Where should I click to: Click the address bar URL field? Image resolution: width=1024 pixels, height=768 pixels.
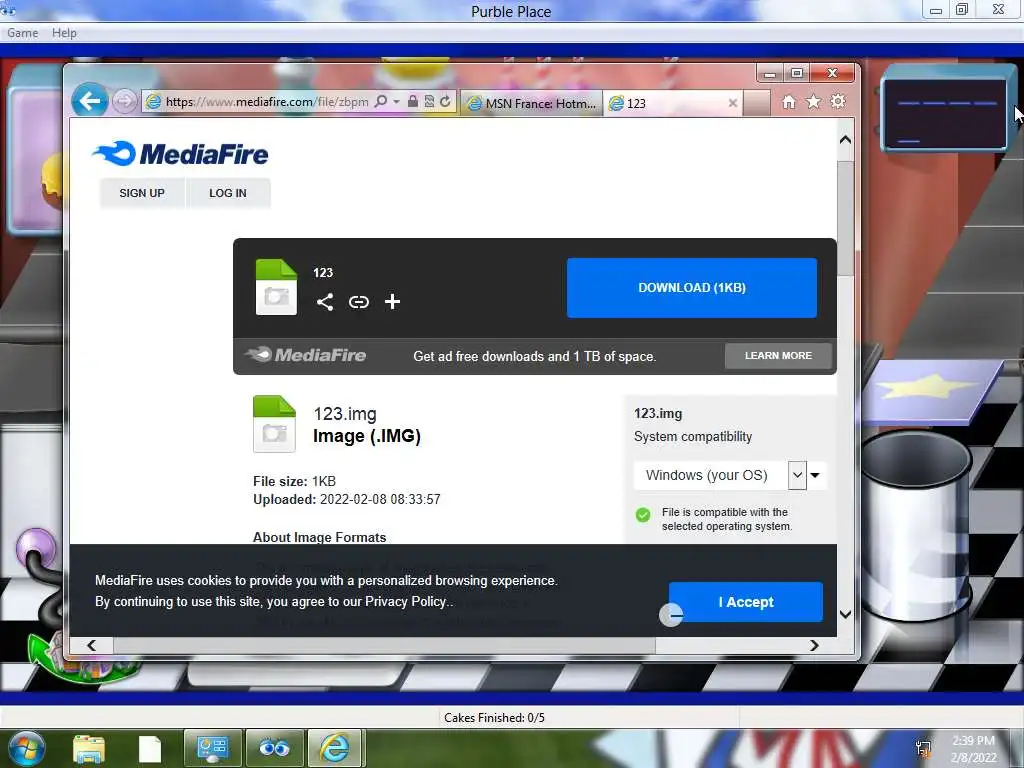click(x=266, y=102)
